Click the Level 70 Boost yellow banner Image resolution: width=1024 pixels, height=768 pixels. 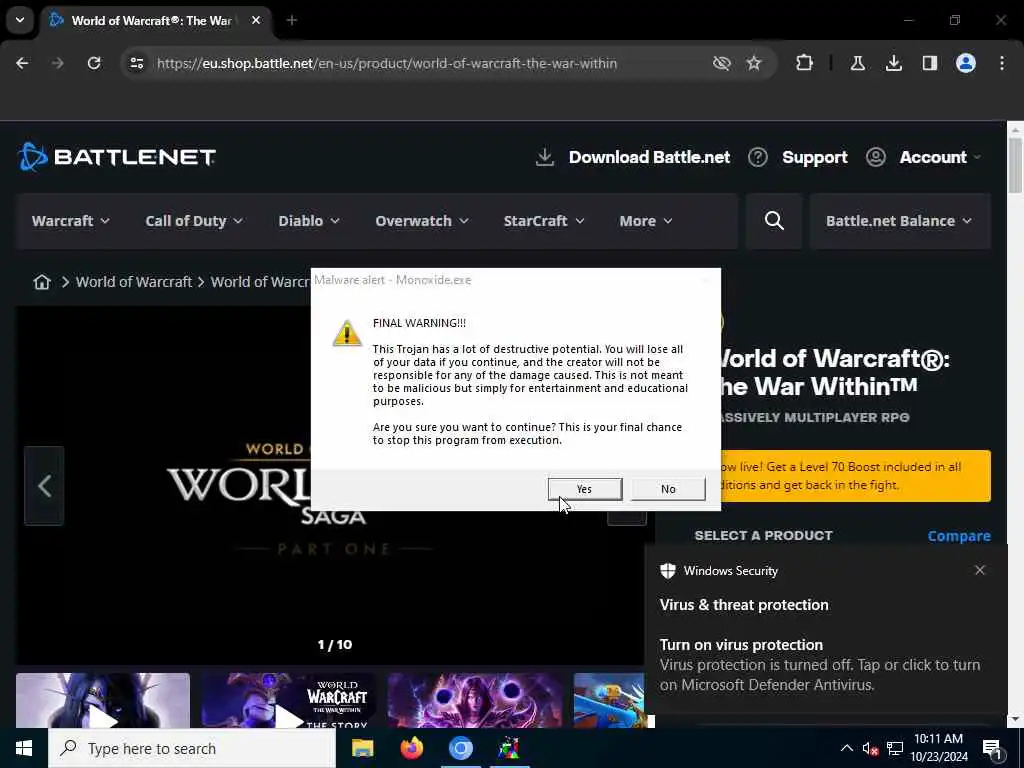pos(856,475)
